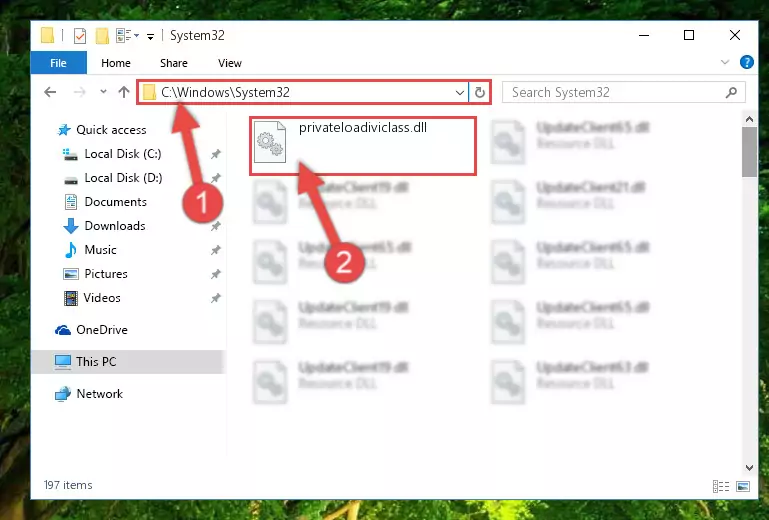Expand the address bar history dropdown

click(x=460, y=92)
